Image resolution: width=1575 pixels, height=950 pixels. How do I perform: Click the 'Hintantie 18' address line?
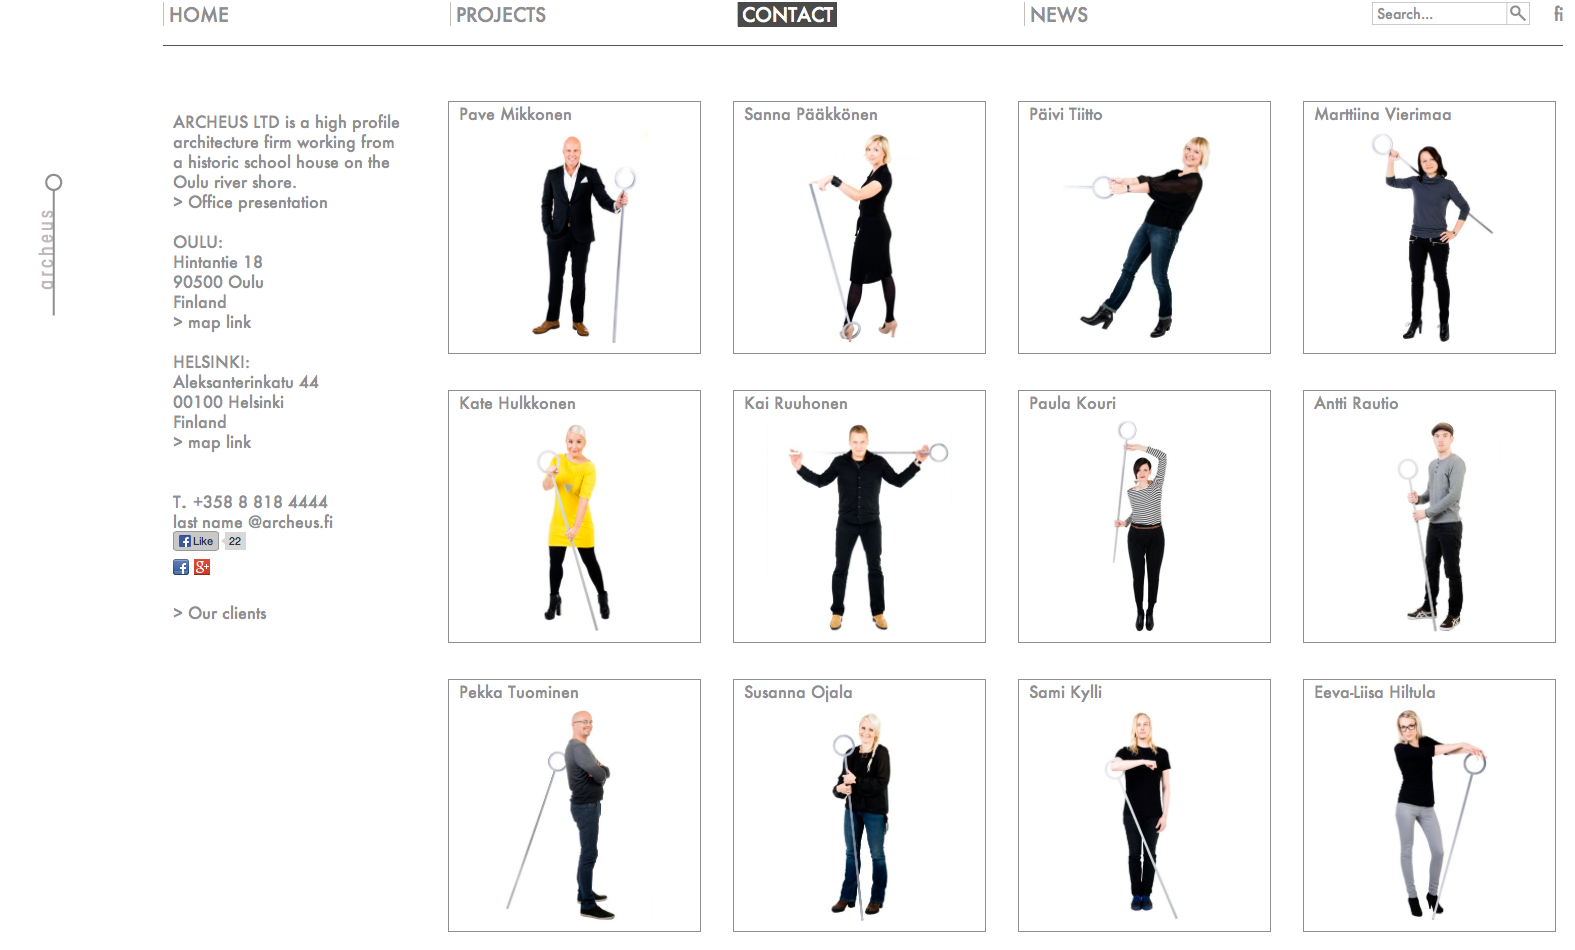point(218,262)
